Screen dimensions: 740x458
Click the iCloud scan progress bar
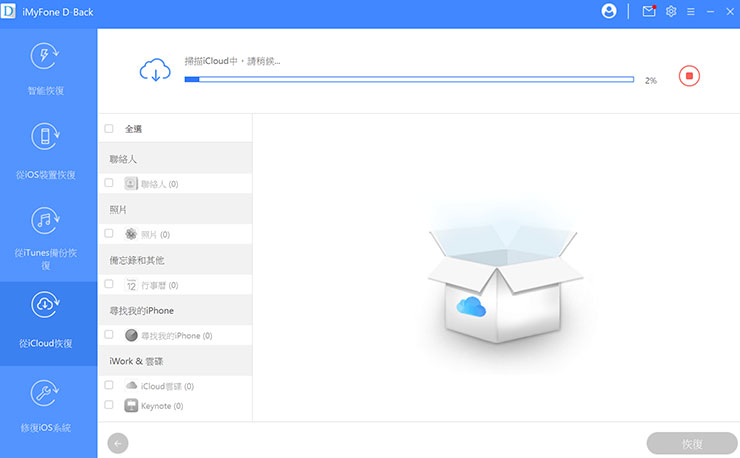point(409,79)
